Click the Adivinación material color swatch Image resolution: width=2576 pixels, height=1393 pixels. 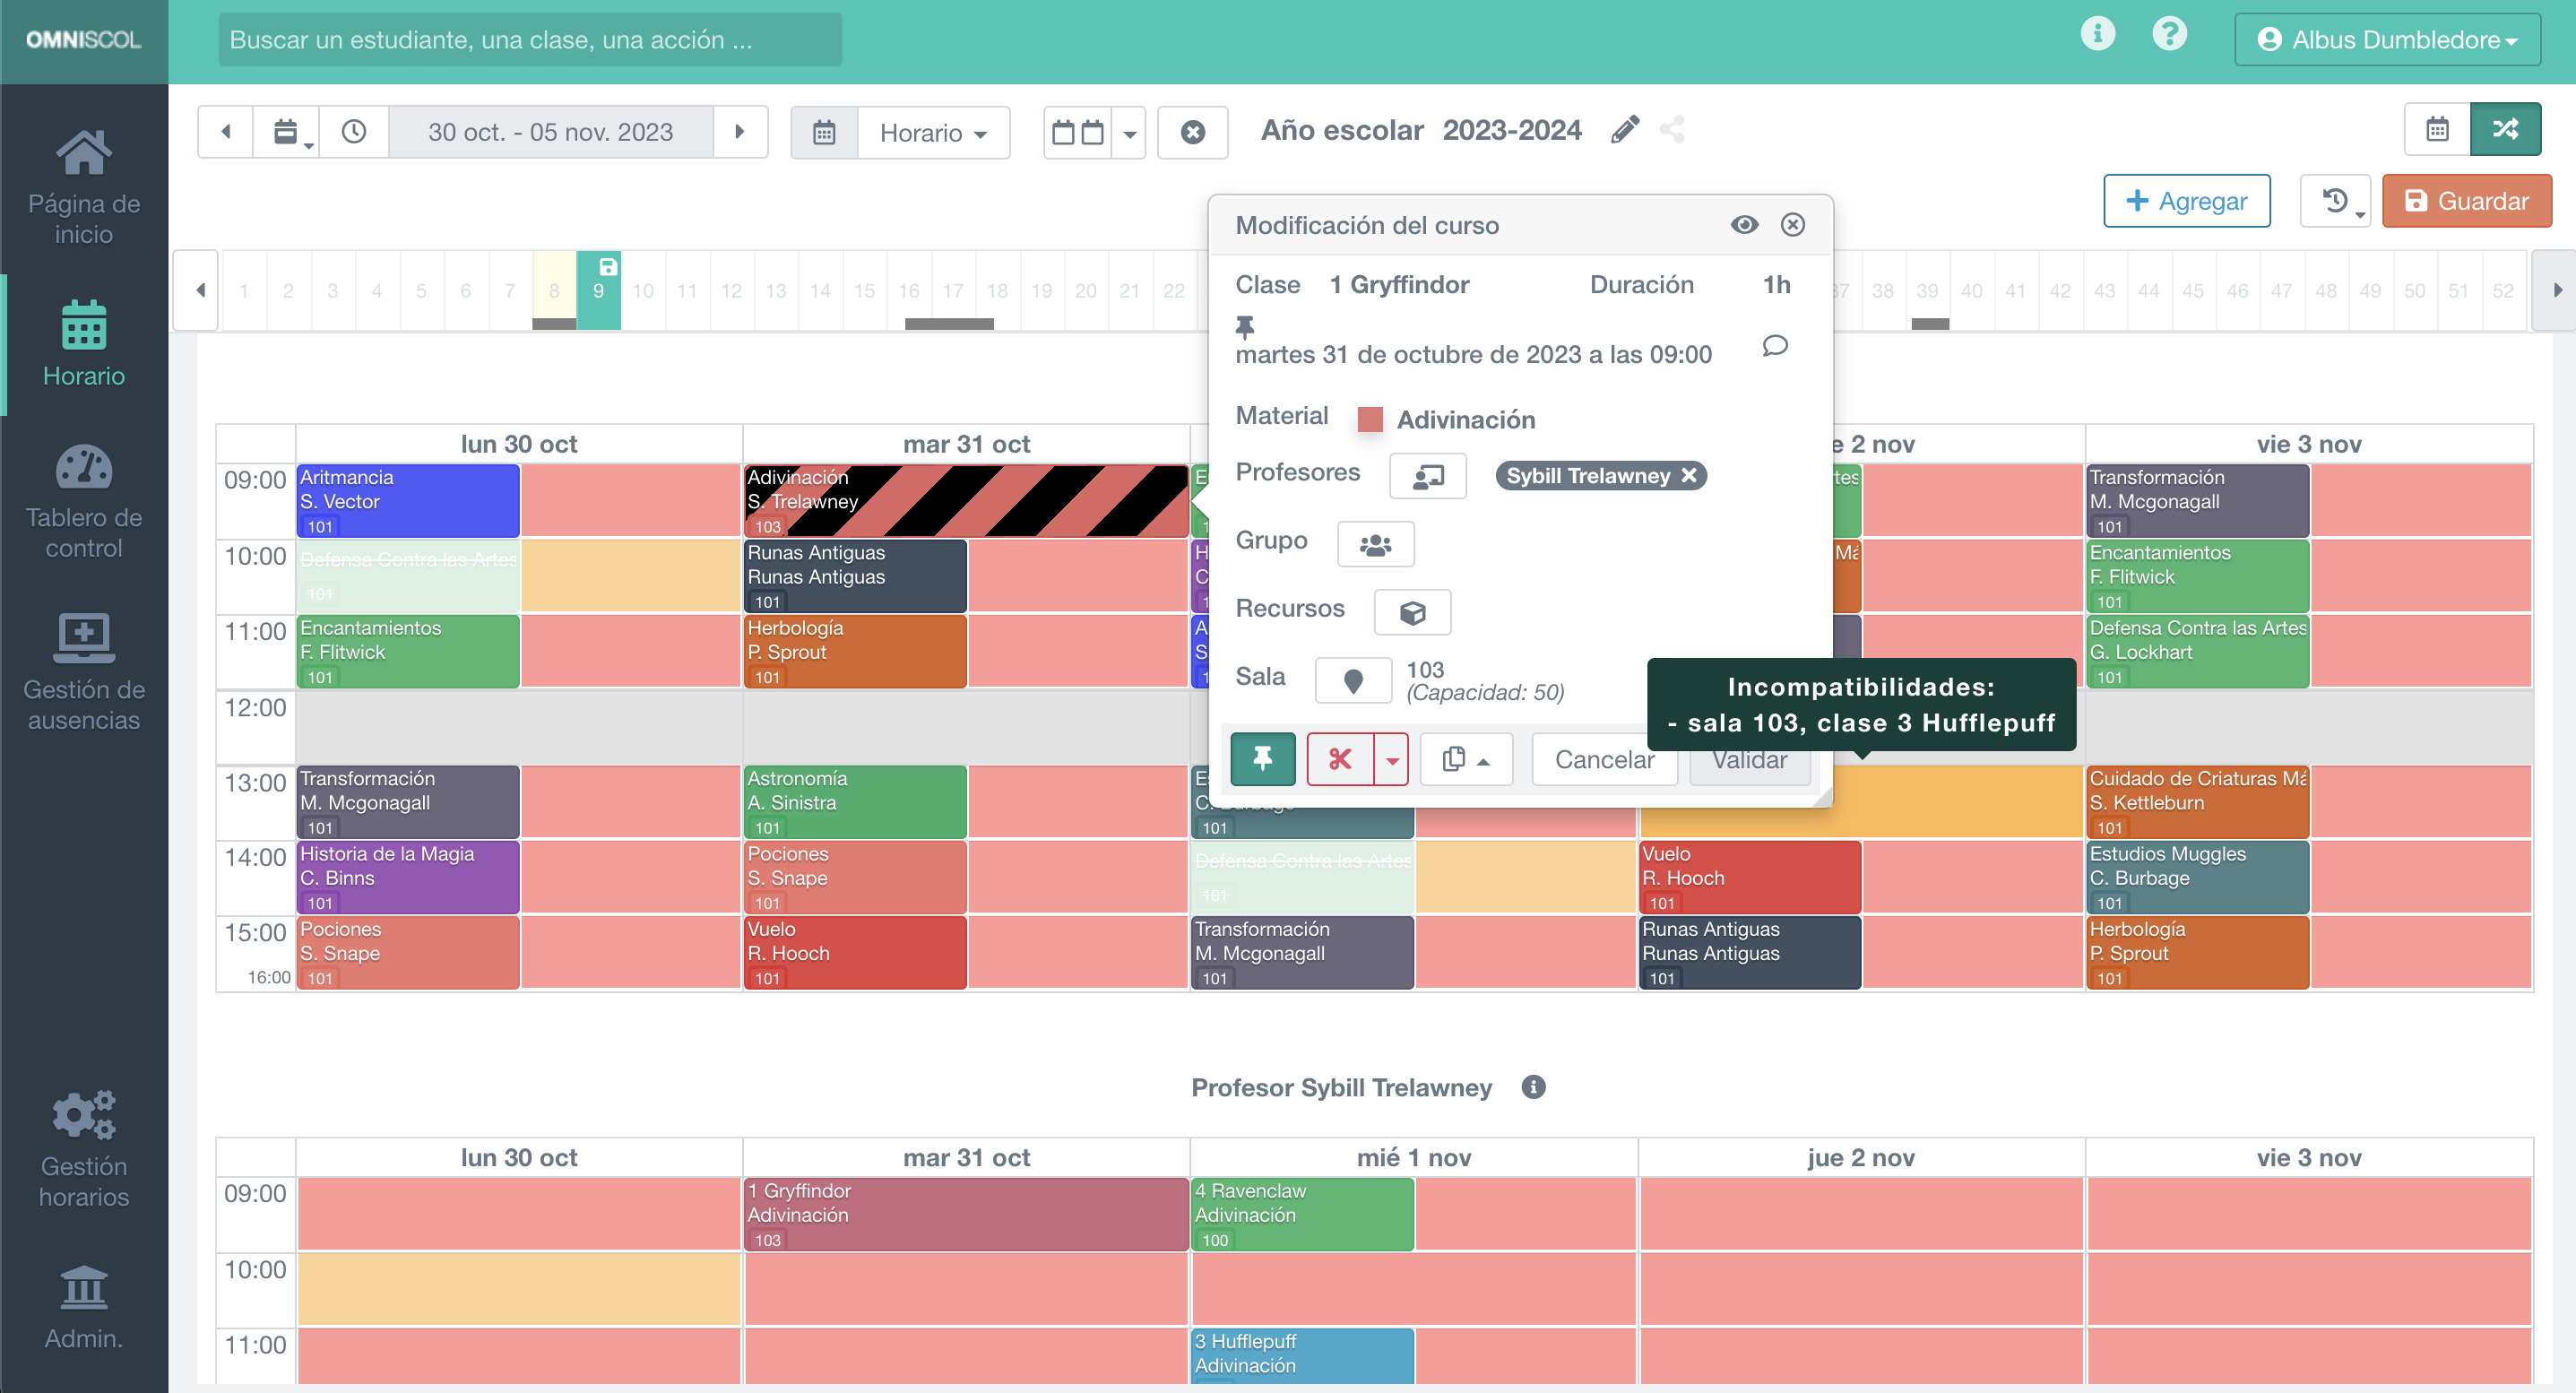1371,419
